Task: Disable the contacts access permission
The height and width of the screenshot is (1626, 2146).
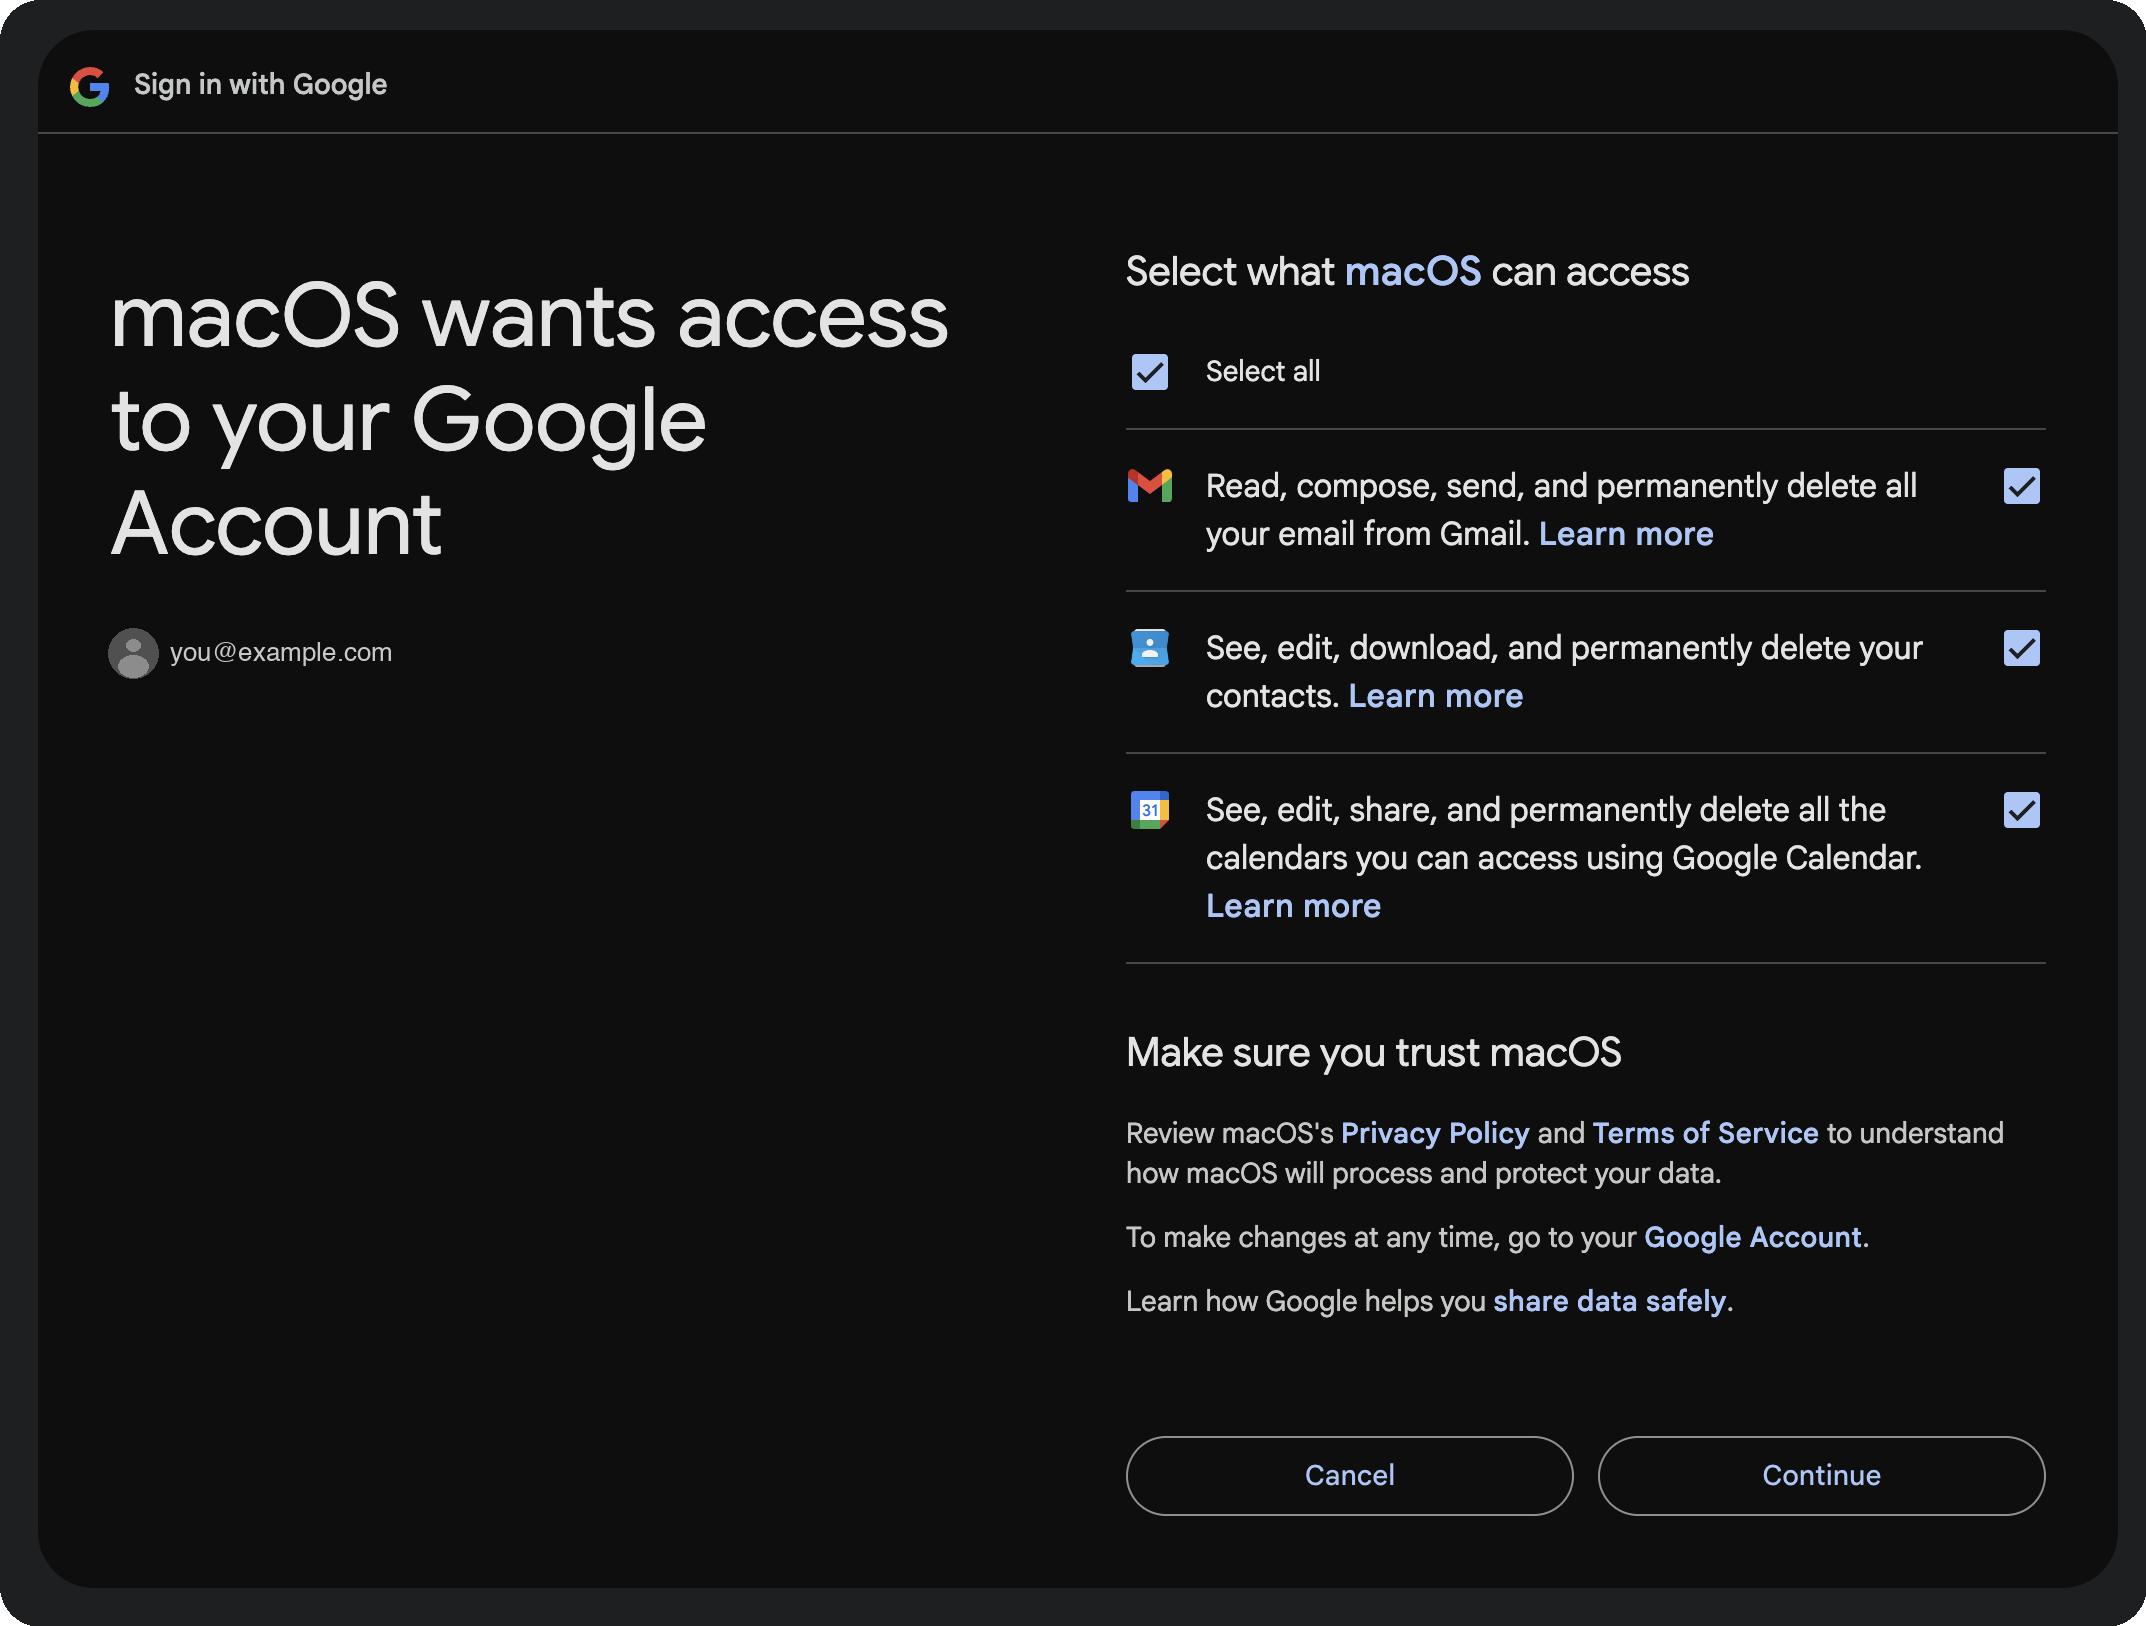Action: pyautogui.click(x=2021, y=648)
